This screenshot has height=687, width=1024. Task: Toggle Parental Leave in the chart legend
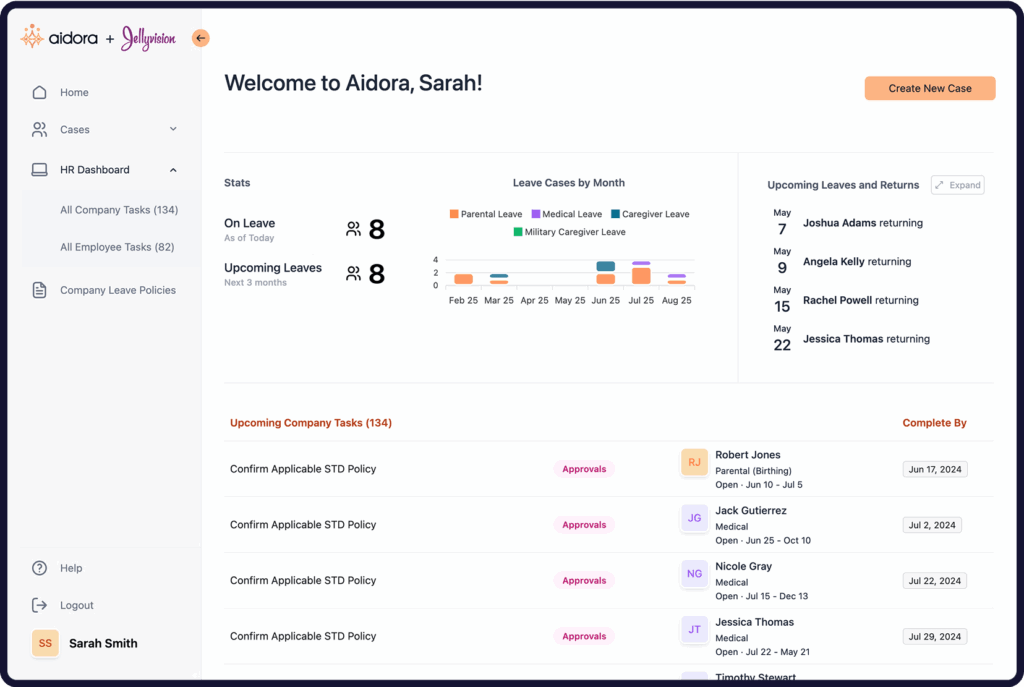[x=487, y=214]
